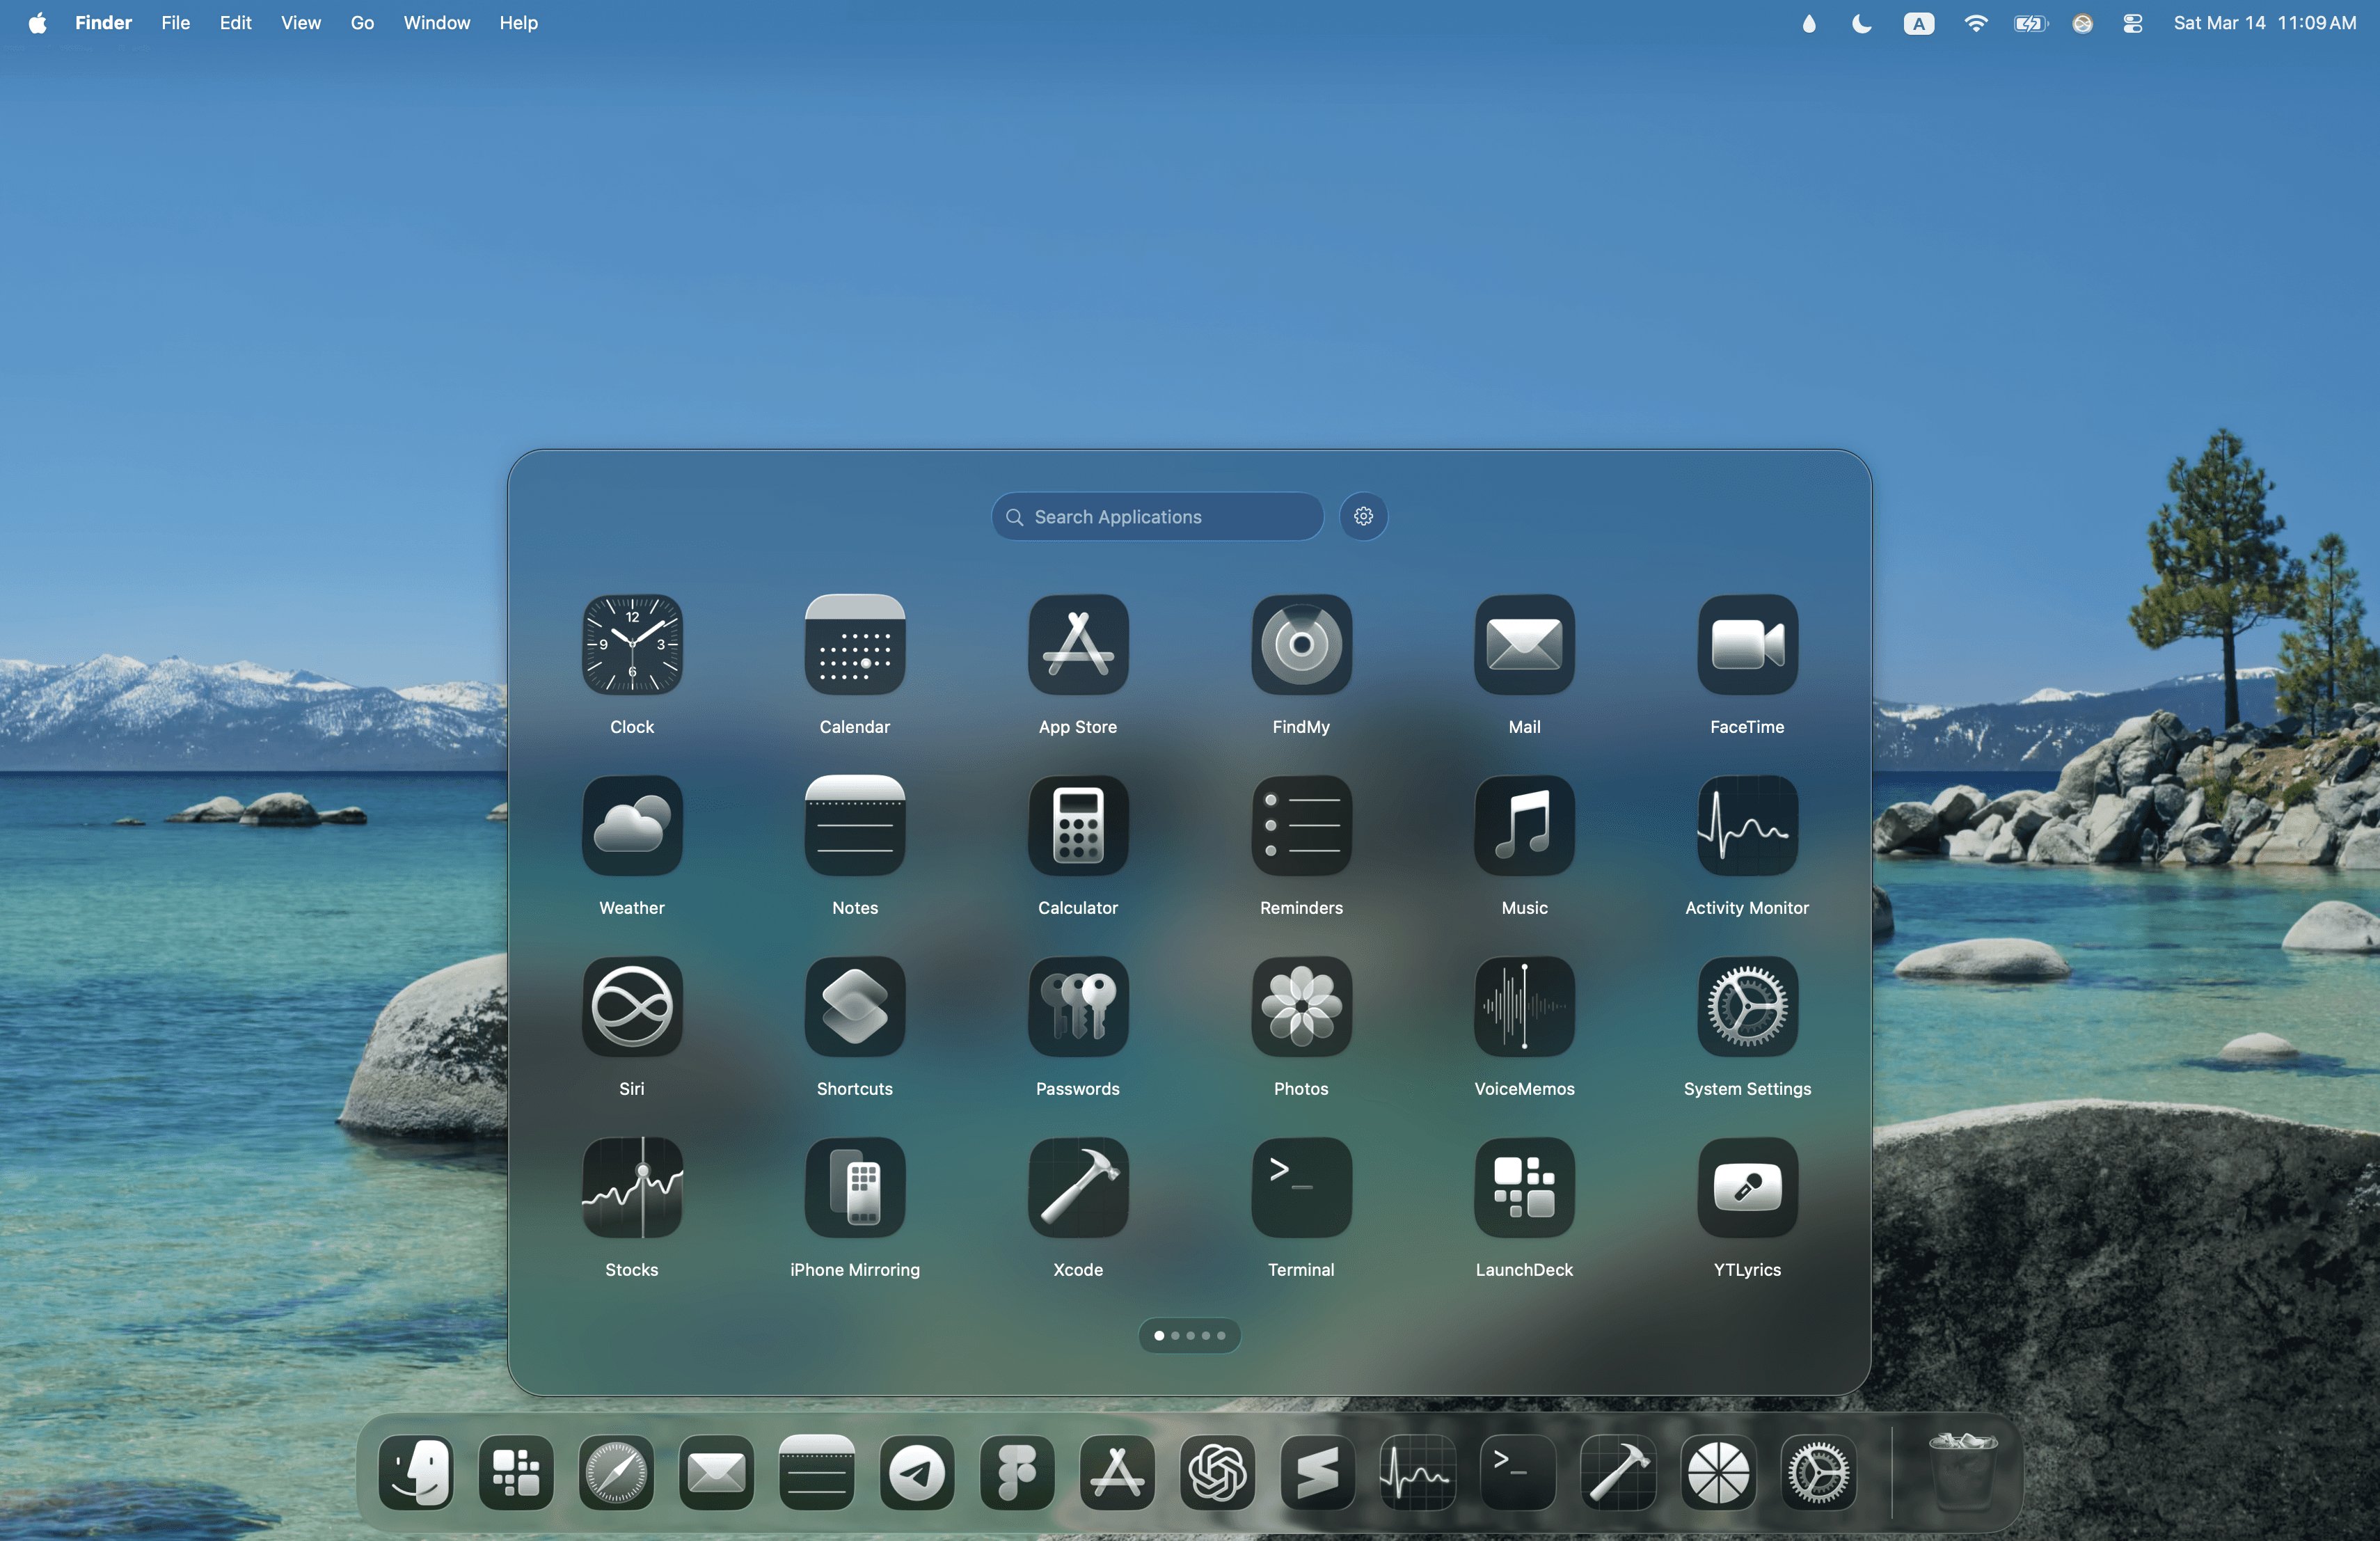Open the Apple menu
This screenshot has height=1541, width=2380.
38,23
